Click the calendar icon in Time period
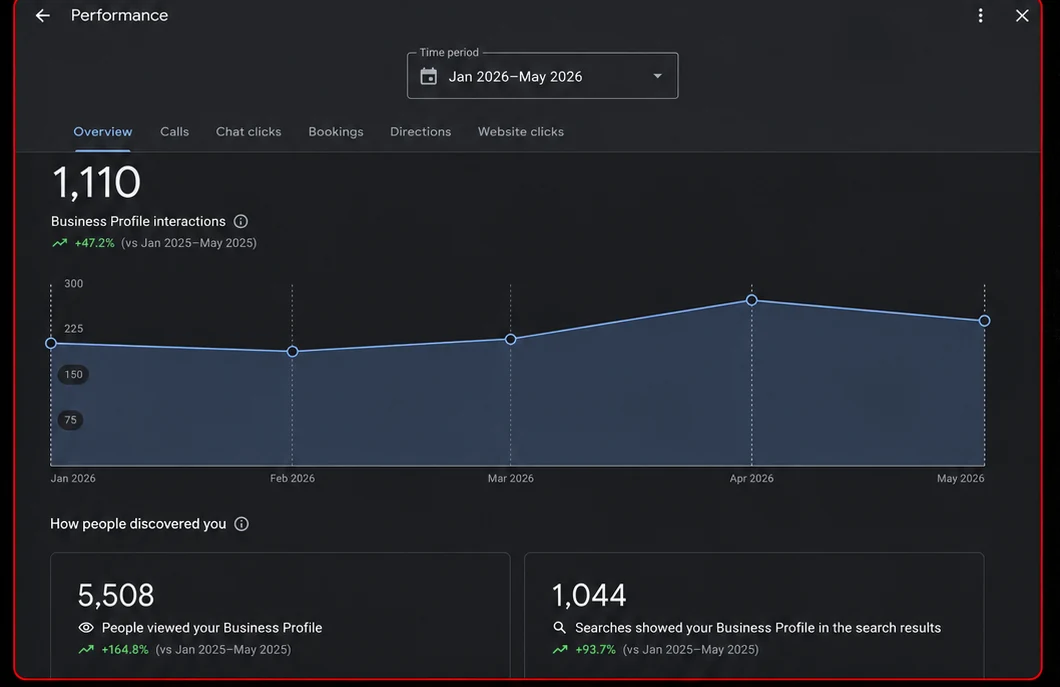 (x=429, y=76)
